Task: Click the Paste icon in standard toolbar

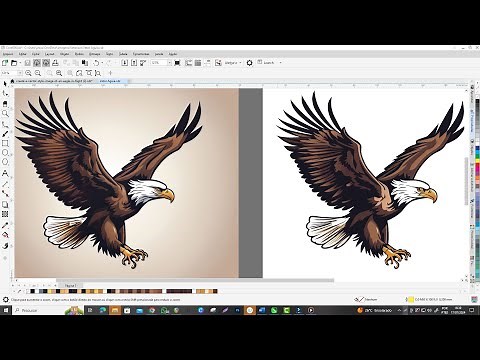Action: pos(85,63)
